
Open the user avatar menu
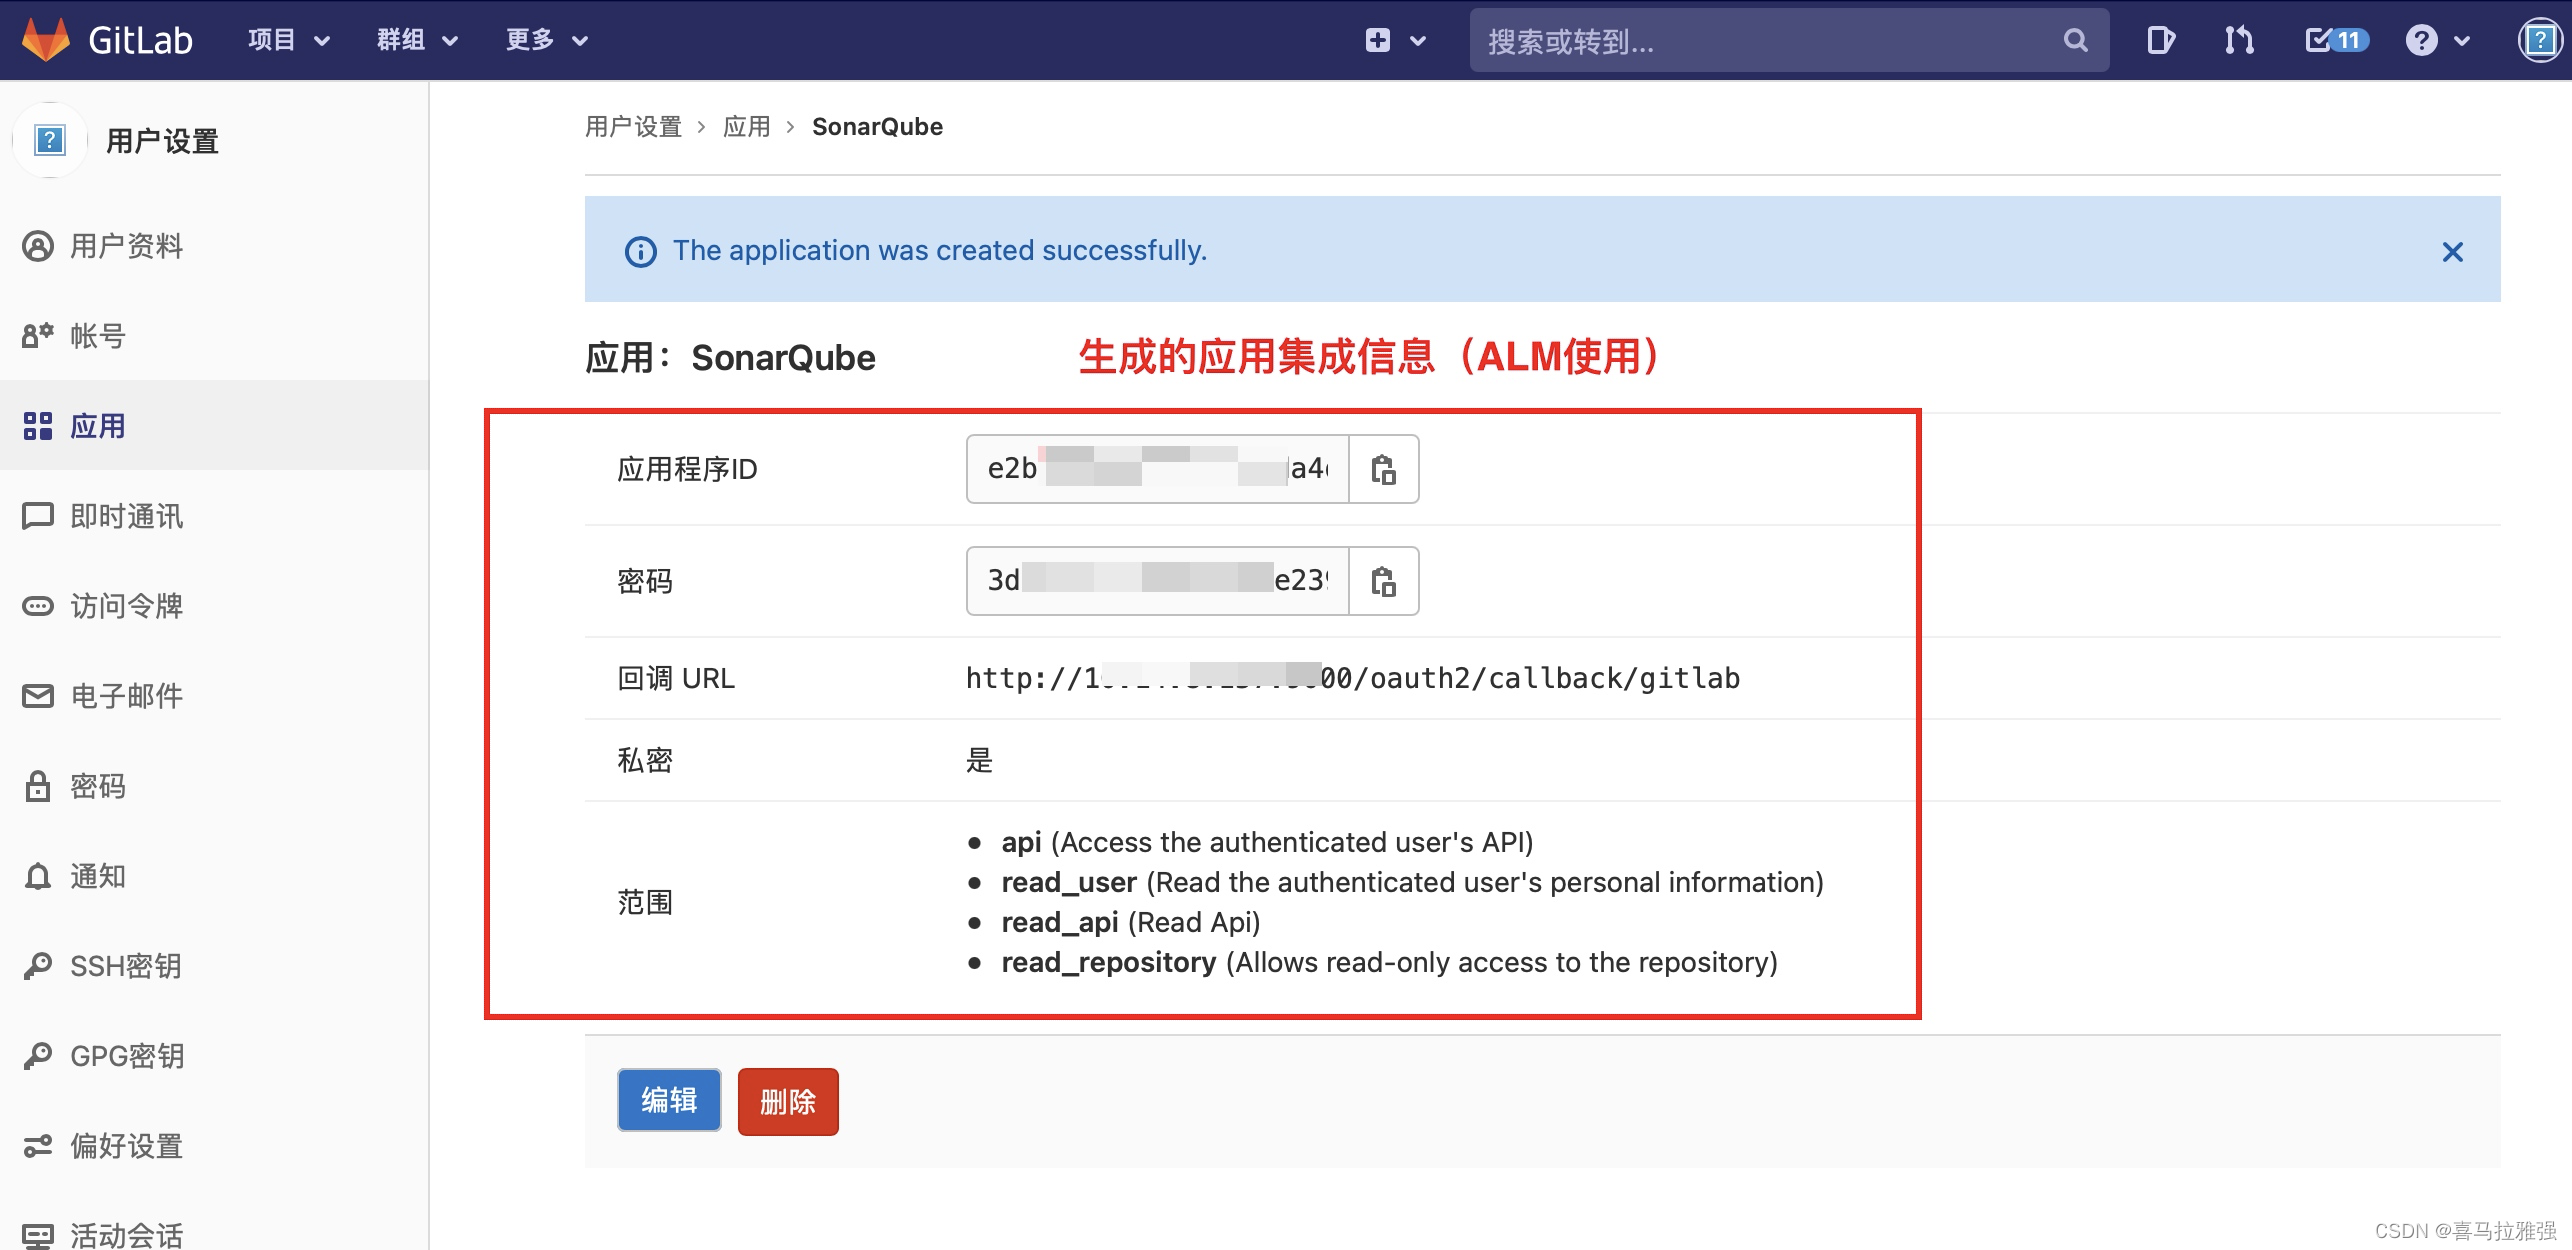click(x=2539, y=40)
